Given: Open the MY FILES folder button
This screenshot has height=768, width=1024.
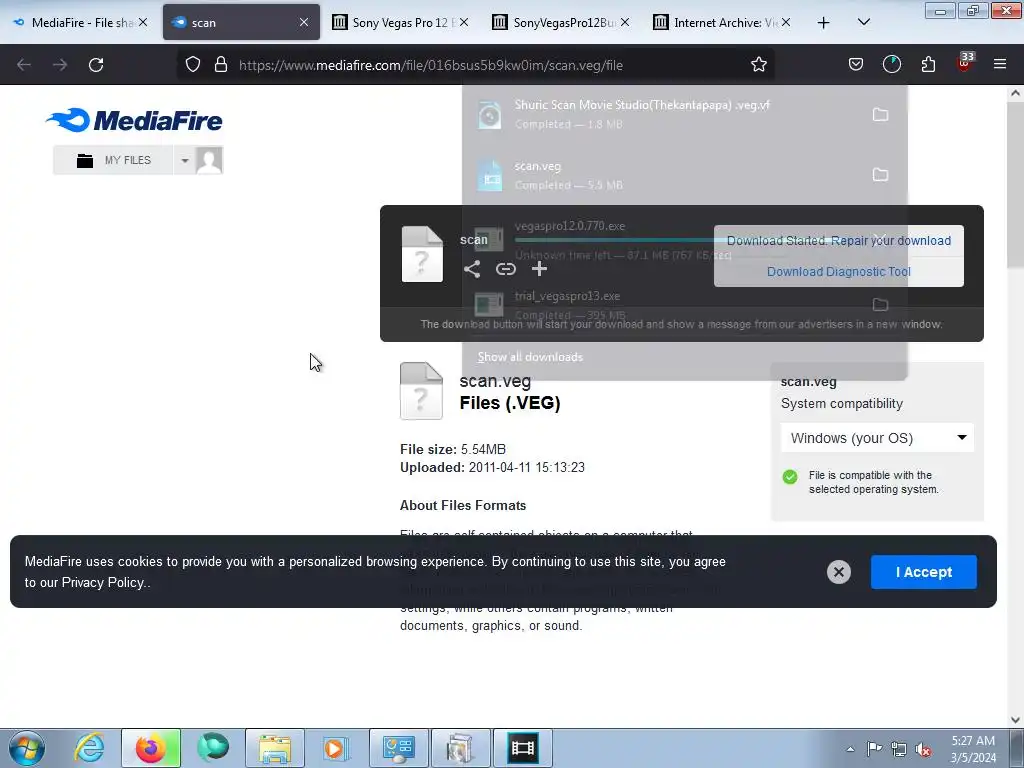Looking at the screenshot, I should coord(114,160).
